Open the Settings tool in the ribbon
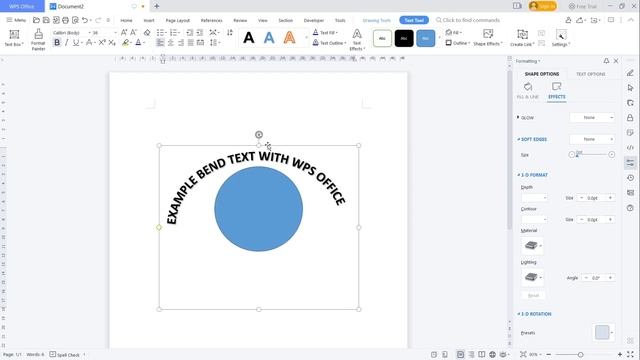Image resolution: width=640 pixels, height=360 pixels. pyautogui.click(x=561, y=38)
